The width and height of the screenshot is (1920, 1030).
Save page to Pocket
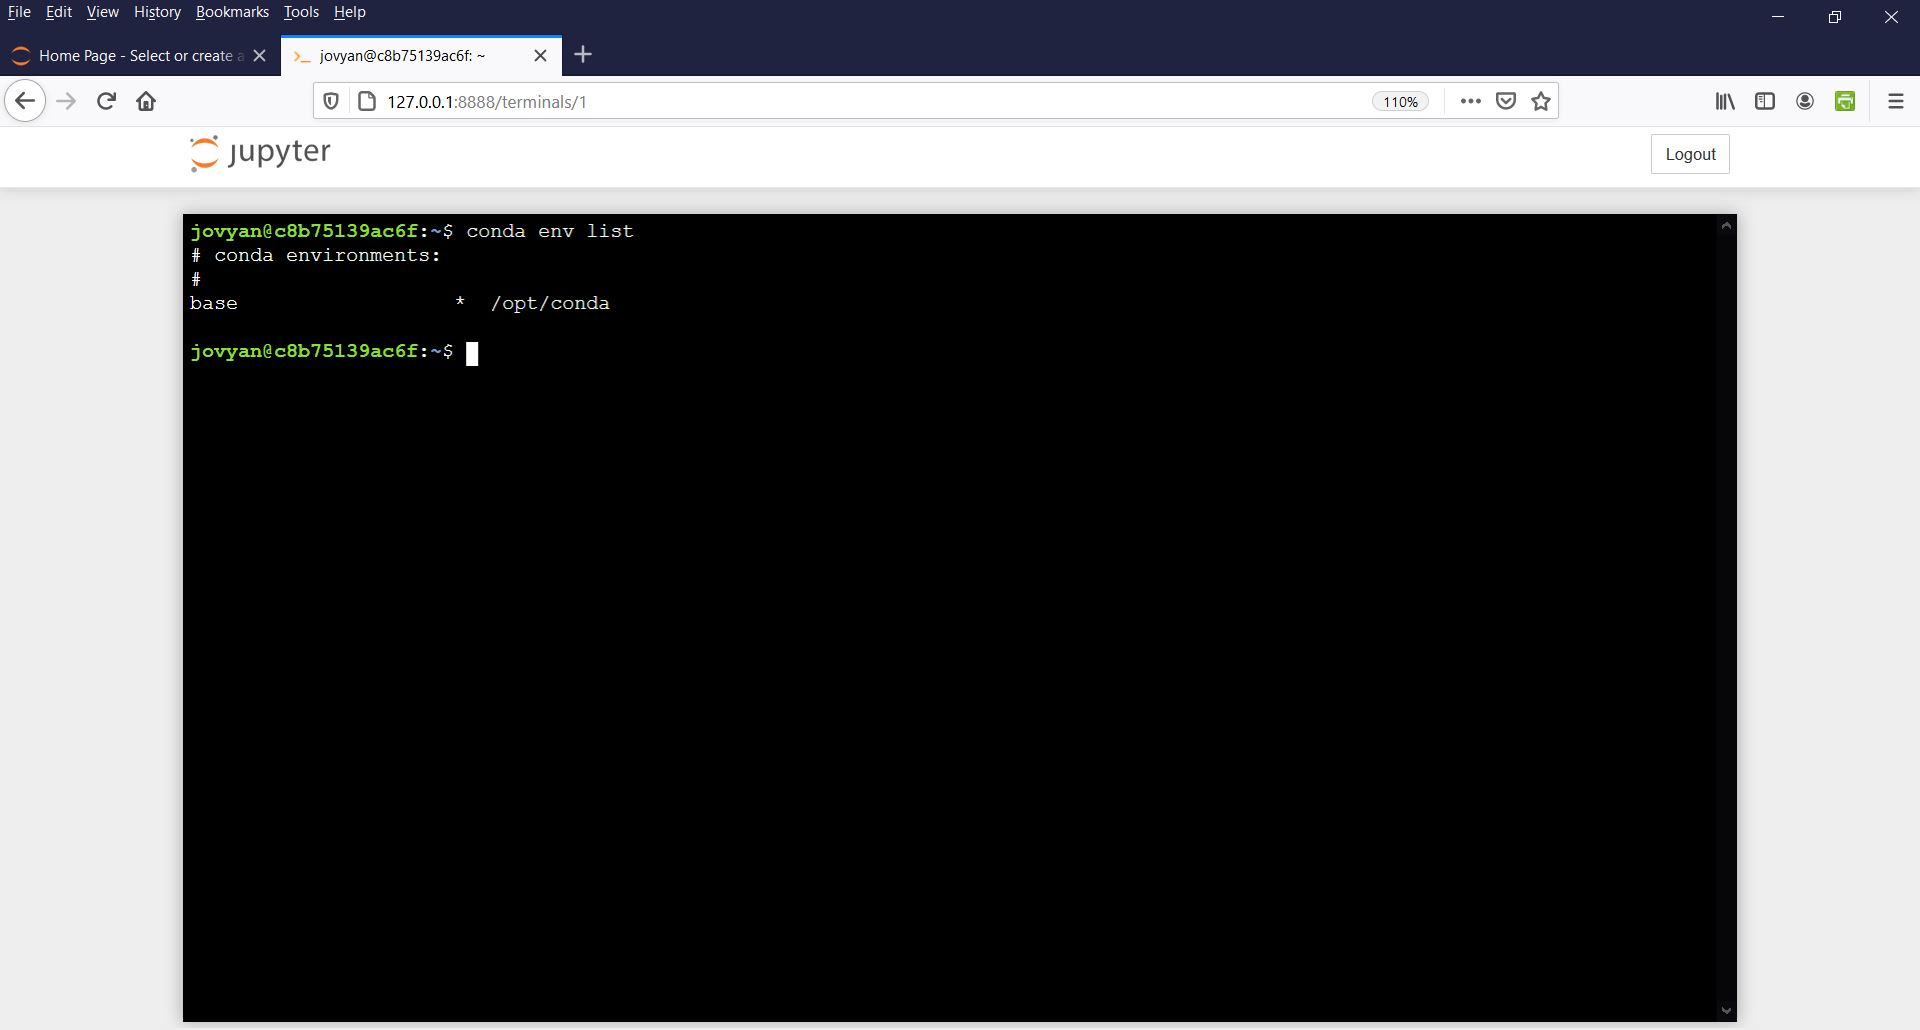coord(1506,101)
